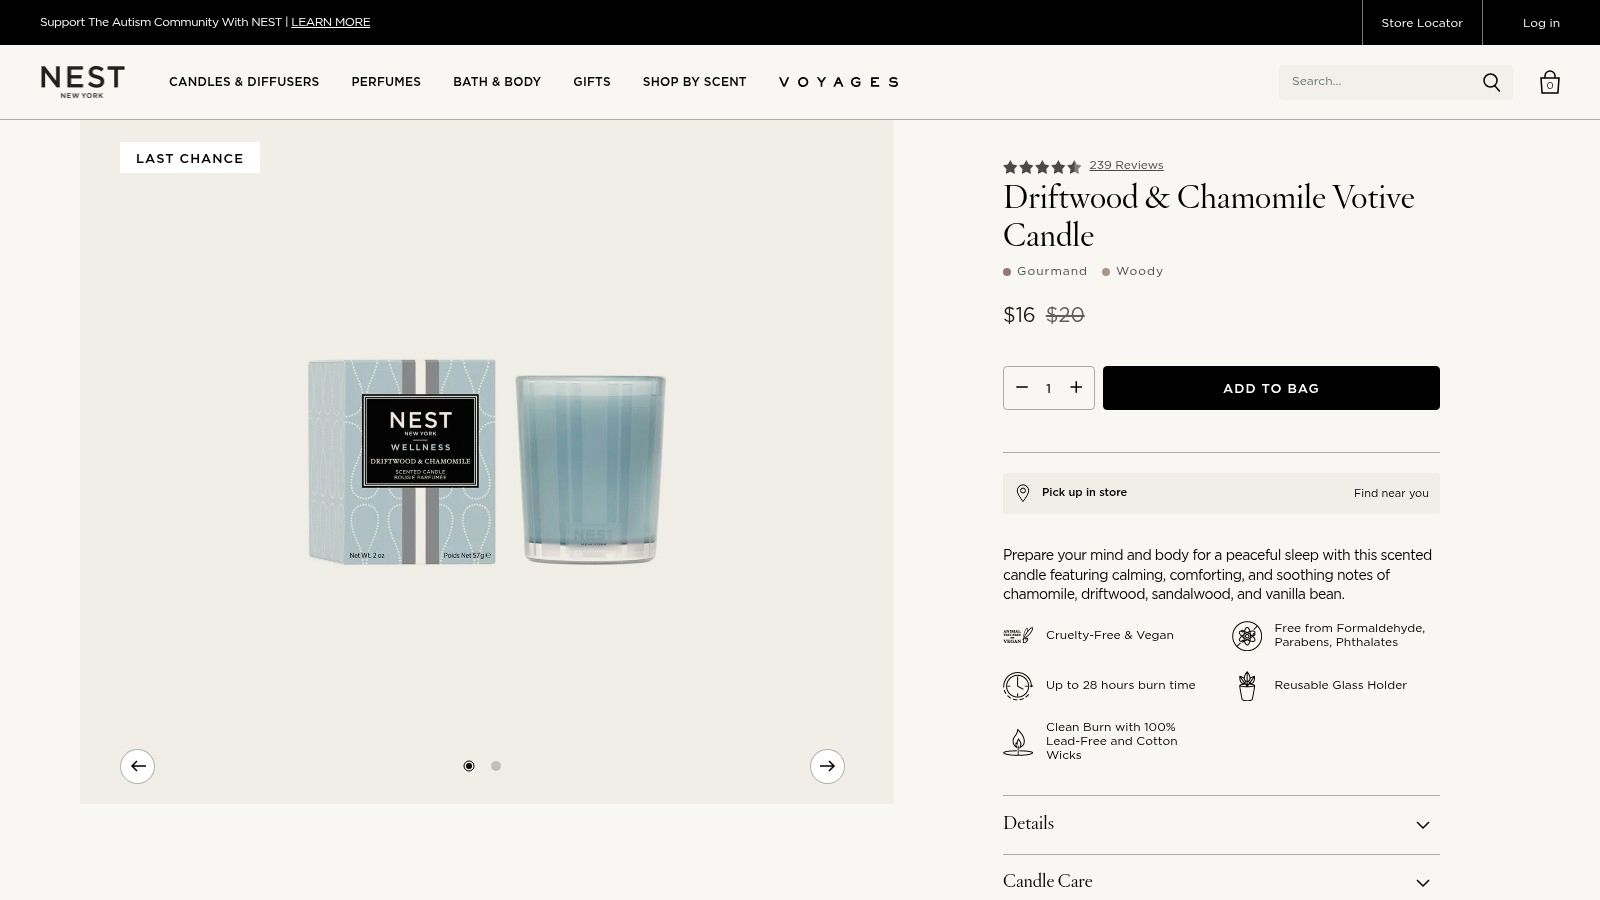The image size is (1600, 900).
Task: Click the Reusable Glass Holder icon
Action: point(1247,685)
